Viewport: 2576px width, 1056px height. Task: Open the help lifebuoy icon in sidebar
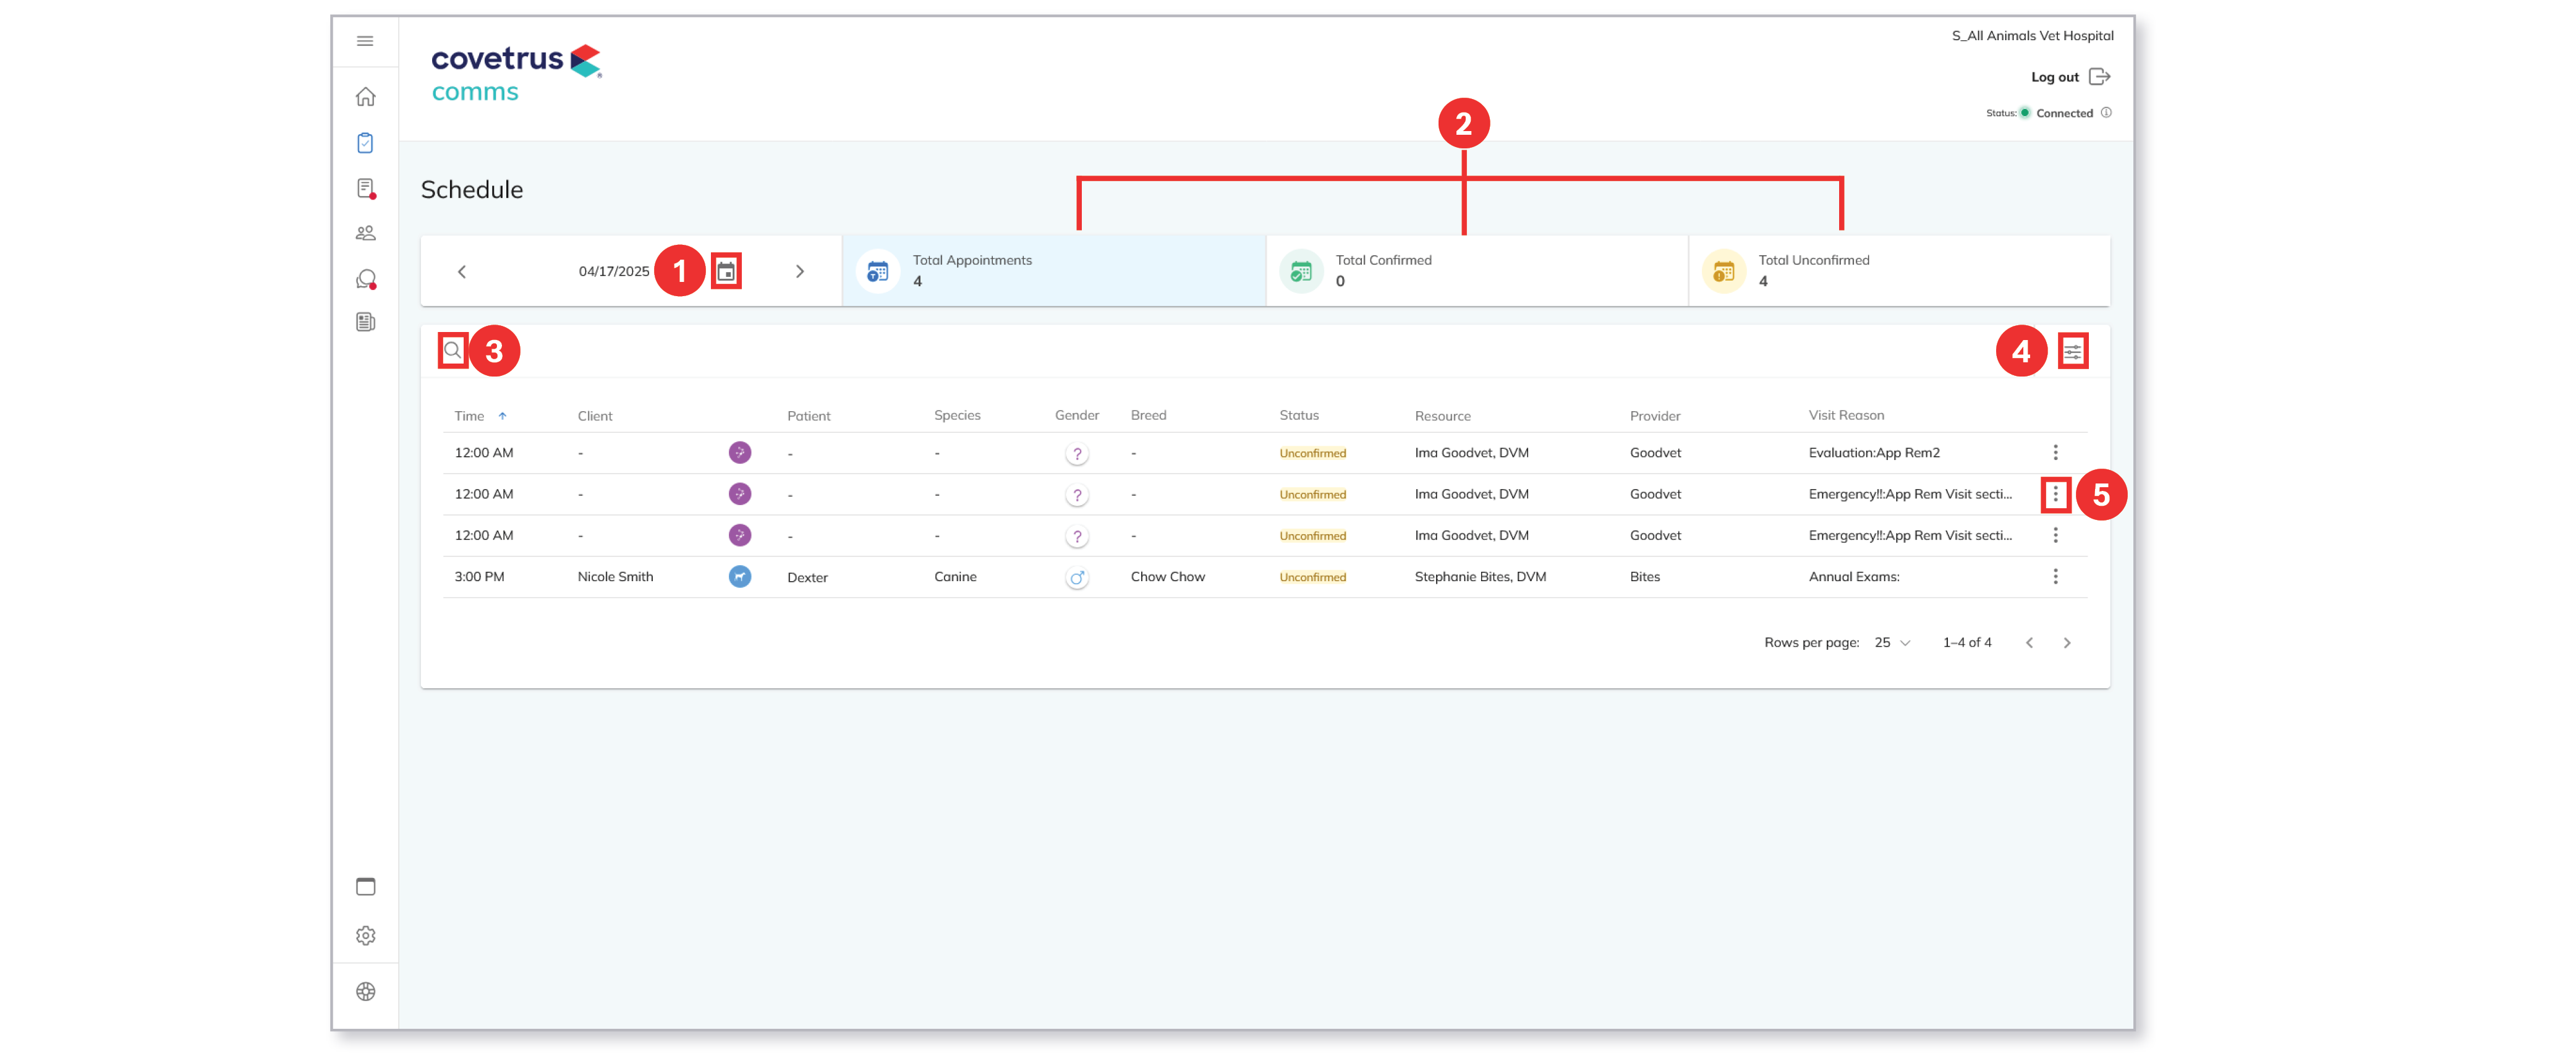tap(365, 991)
